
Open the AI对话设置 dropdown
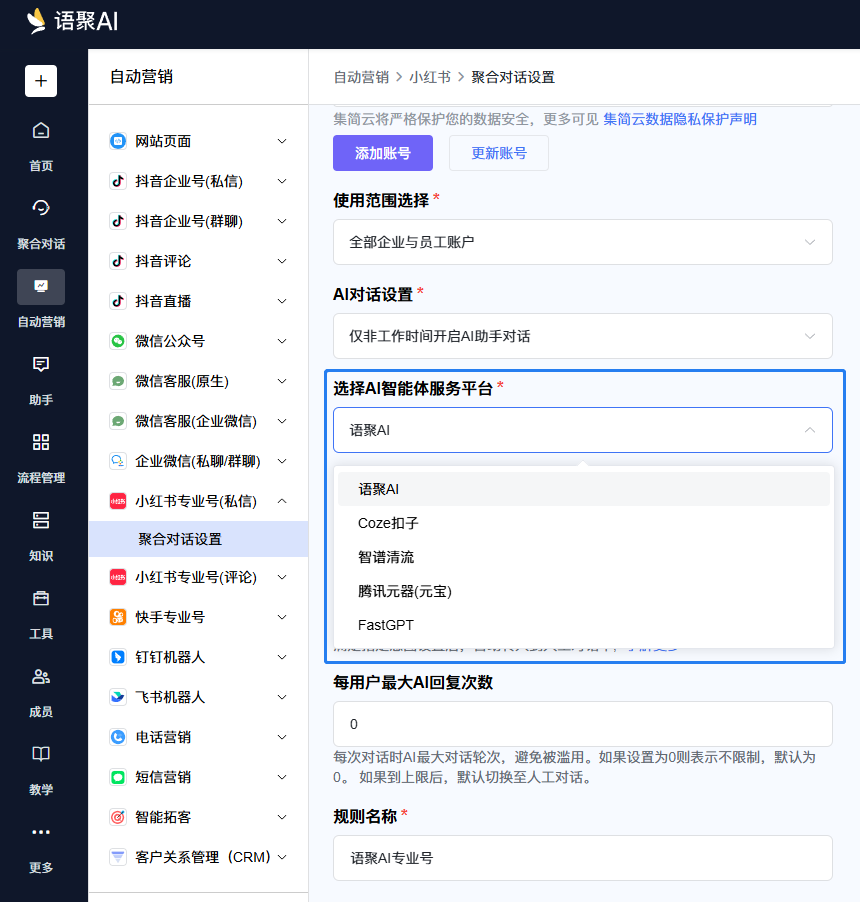click(583, 336)
